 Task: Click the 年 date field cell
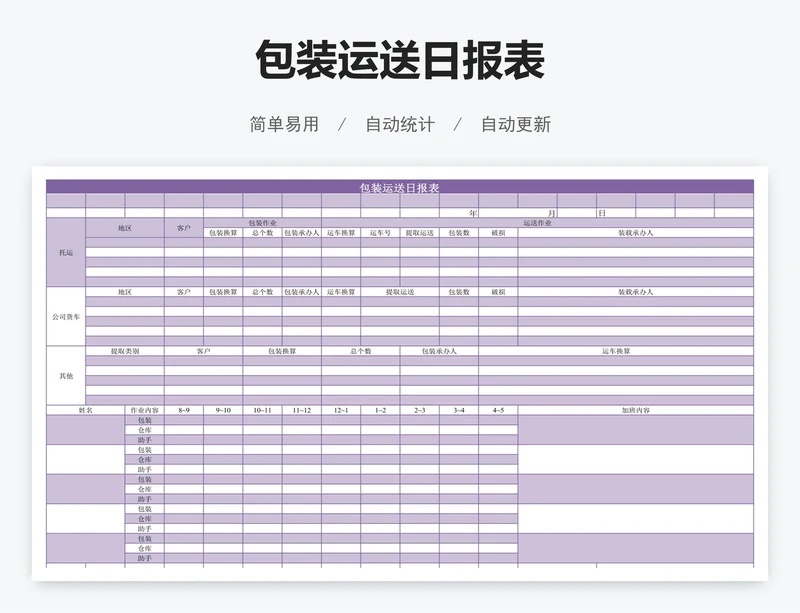point(473,213)
